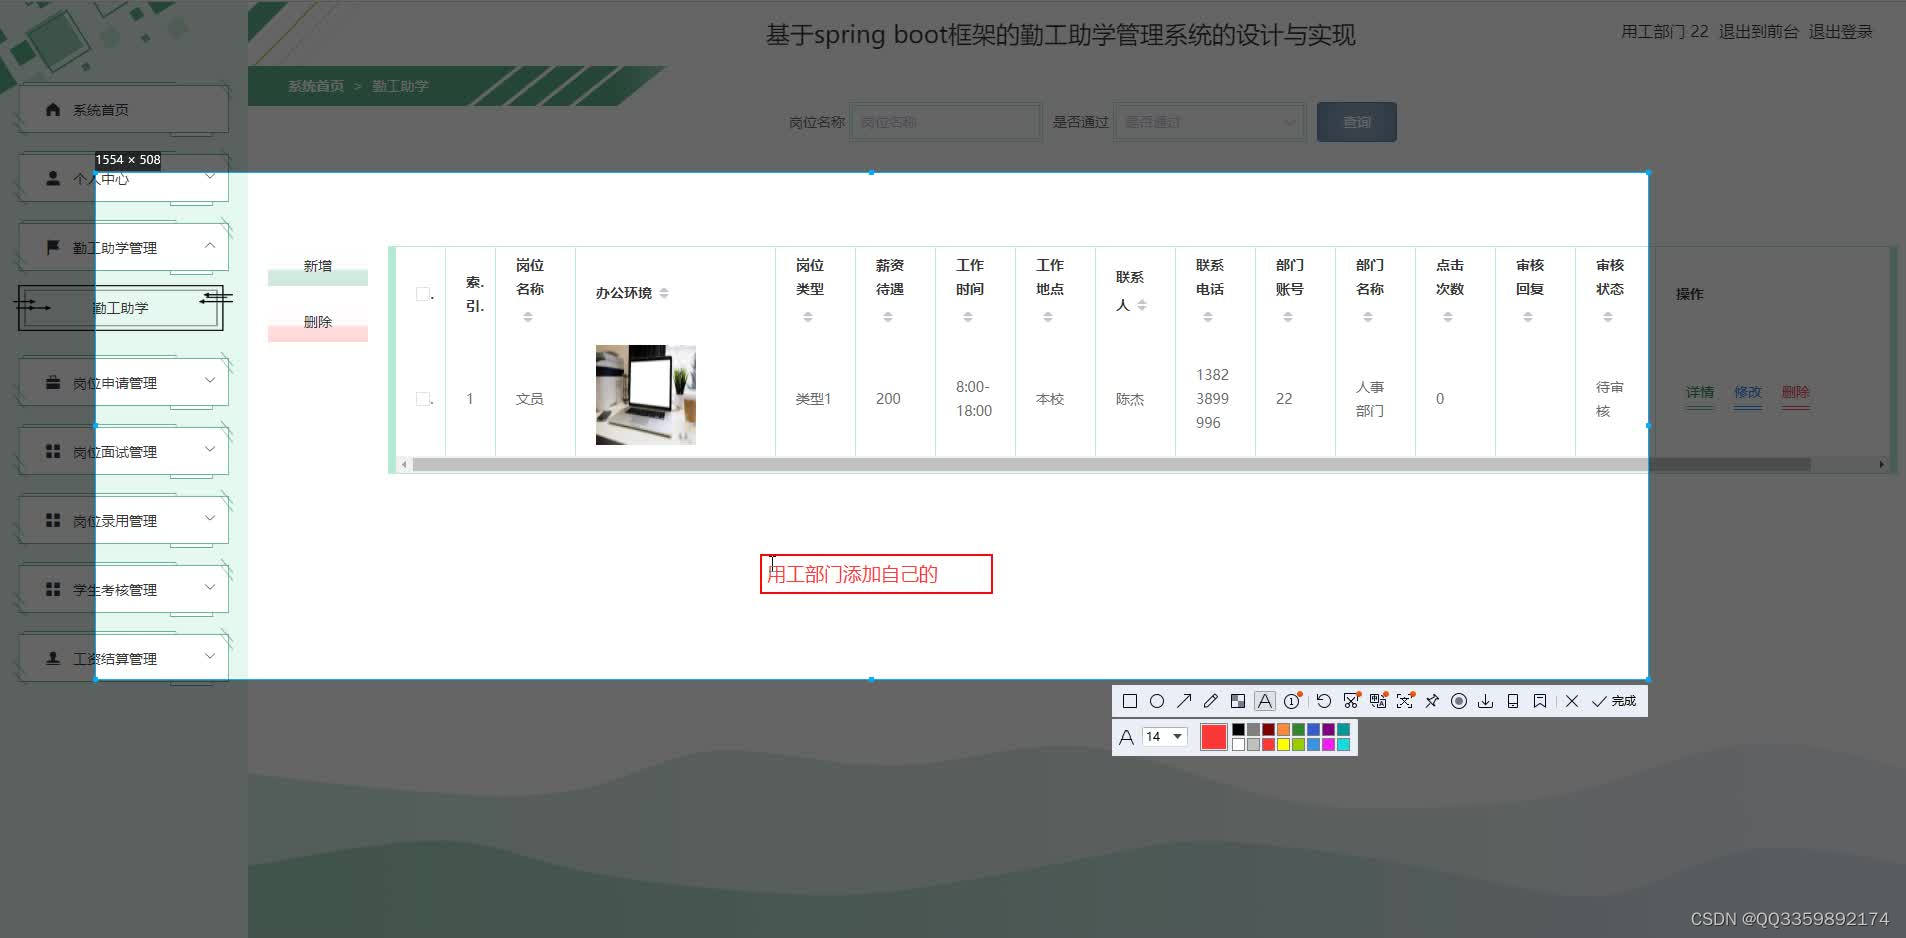Click the office environment thumbnail image
Viewport: 1906px width, 938px height.
click(x=646, y=395)
